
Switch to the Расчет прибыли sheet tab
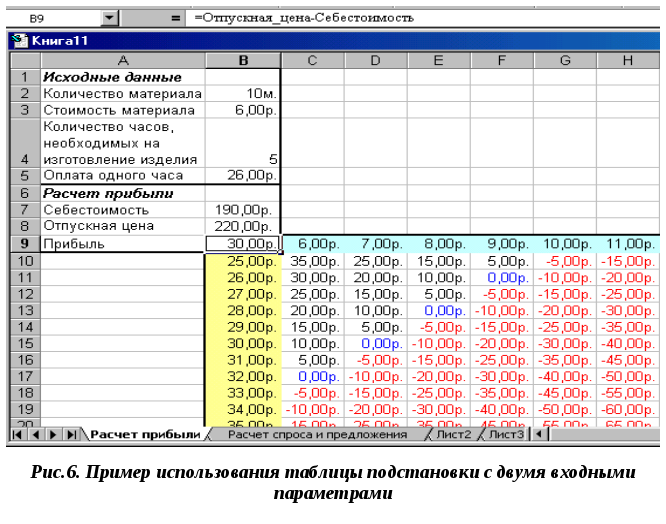pos(145,434)
